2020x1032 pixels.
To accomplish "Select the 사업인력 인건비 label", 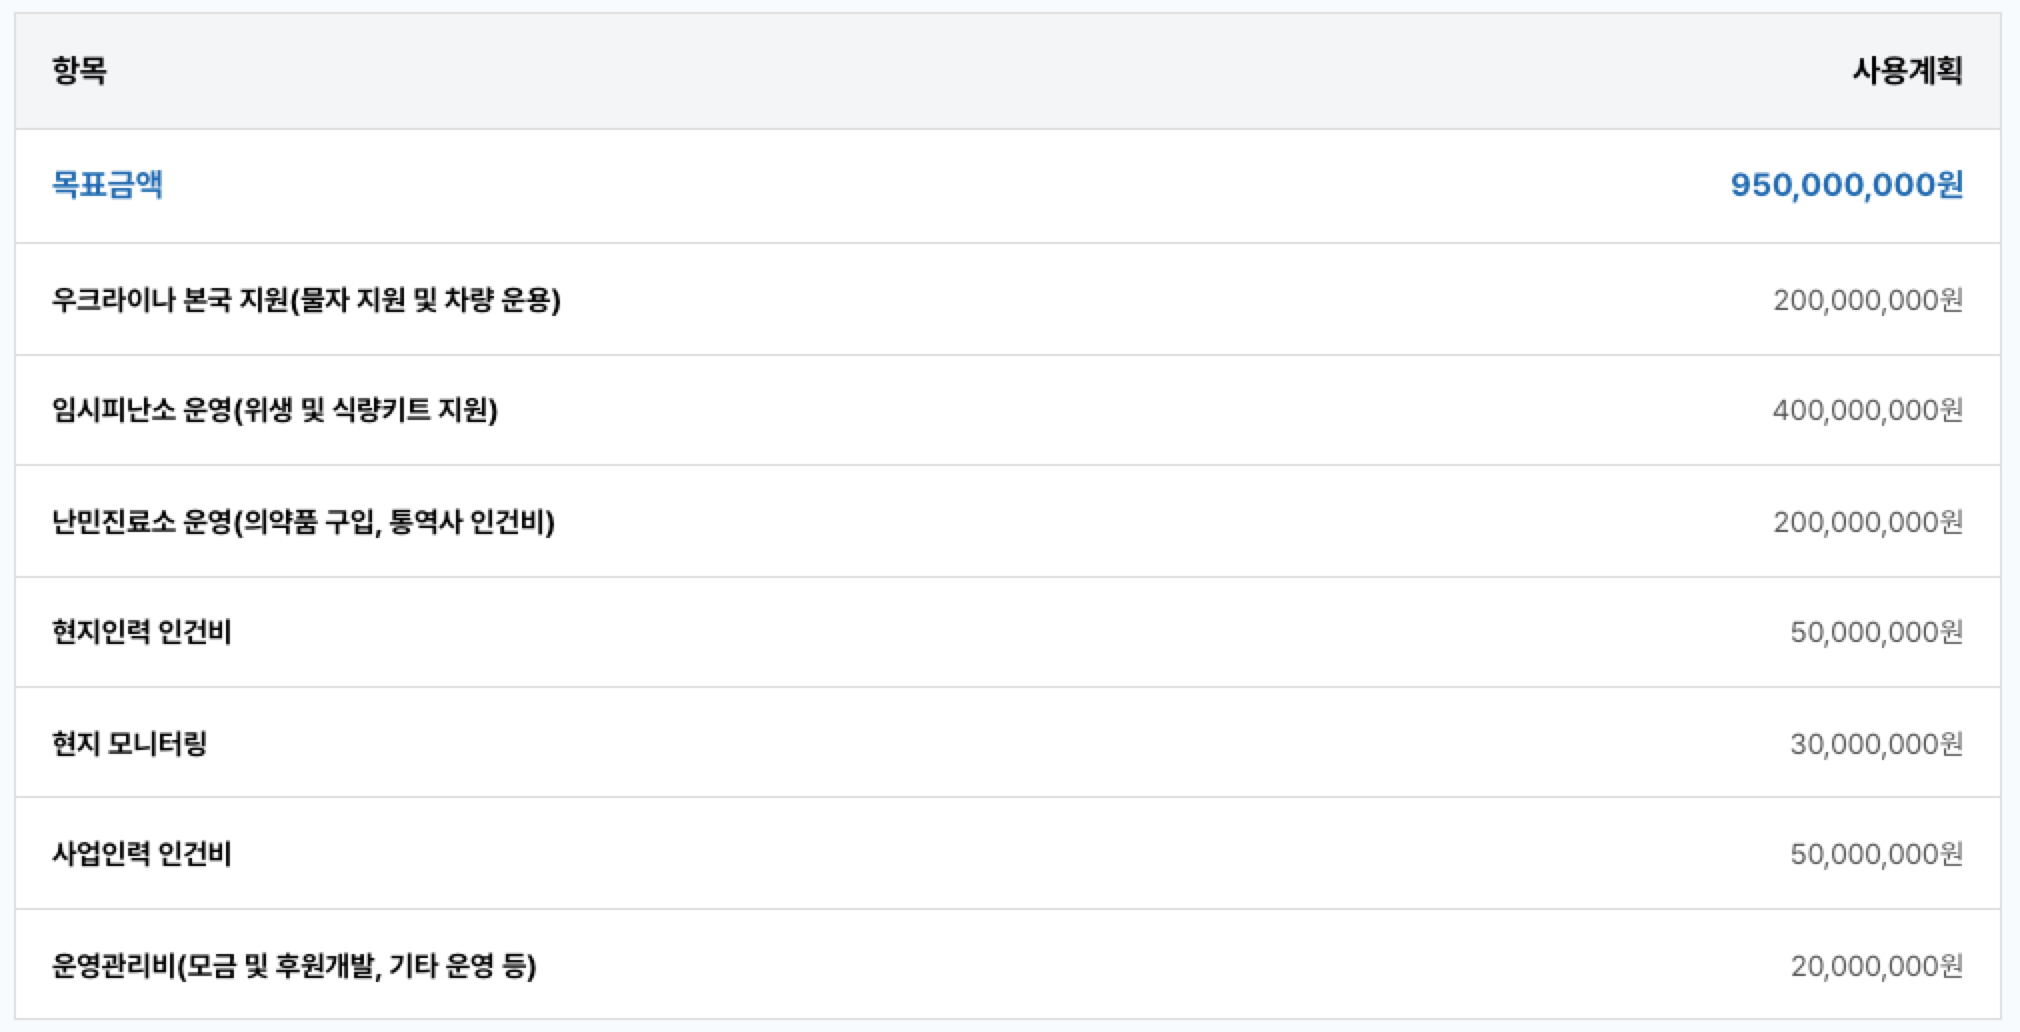I will (x=141, y=854).
